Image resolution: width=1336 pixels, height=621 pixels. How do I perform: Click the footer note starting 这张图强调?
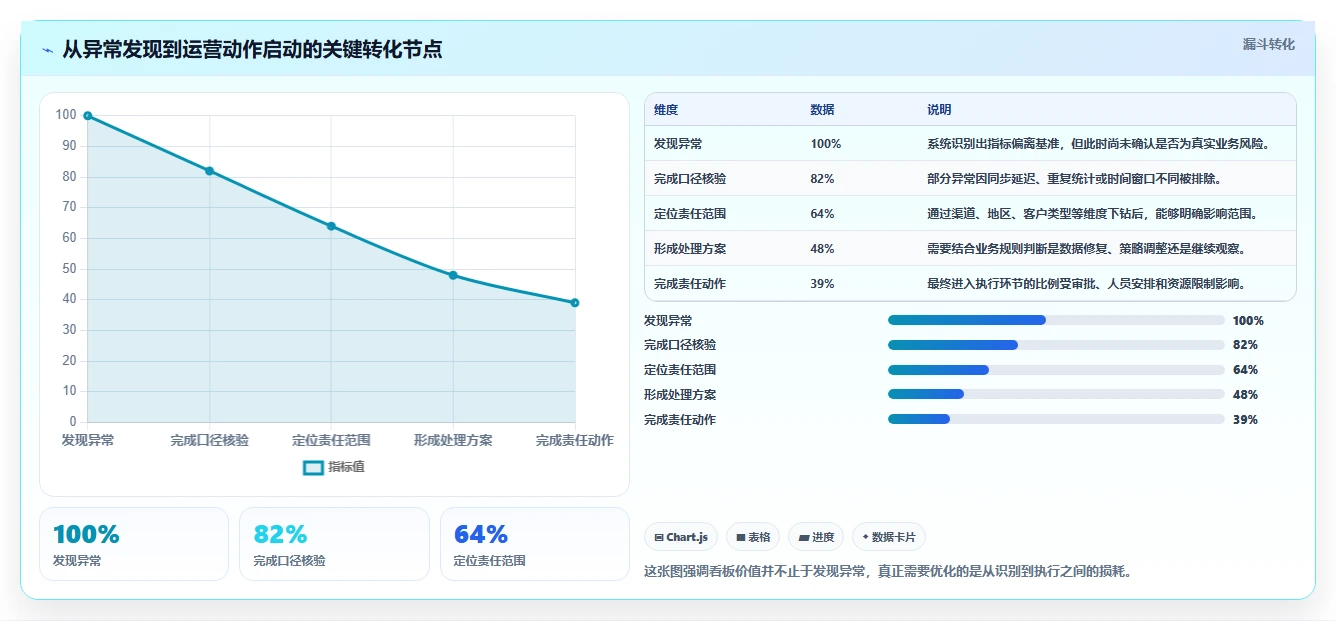pos(888,572)
